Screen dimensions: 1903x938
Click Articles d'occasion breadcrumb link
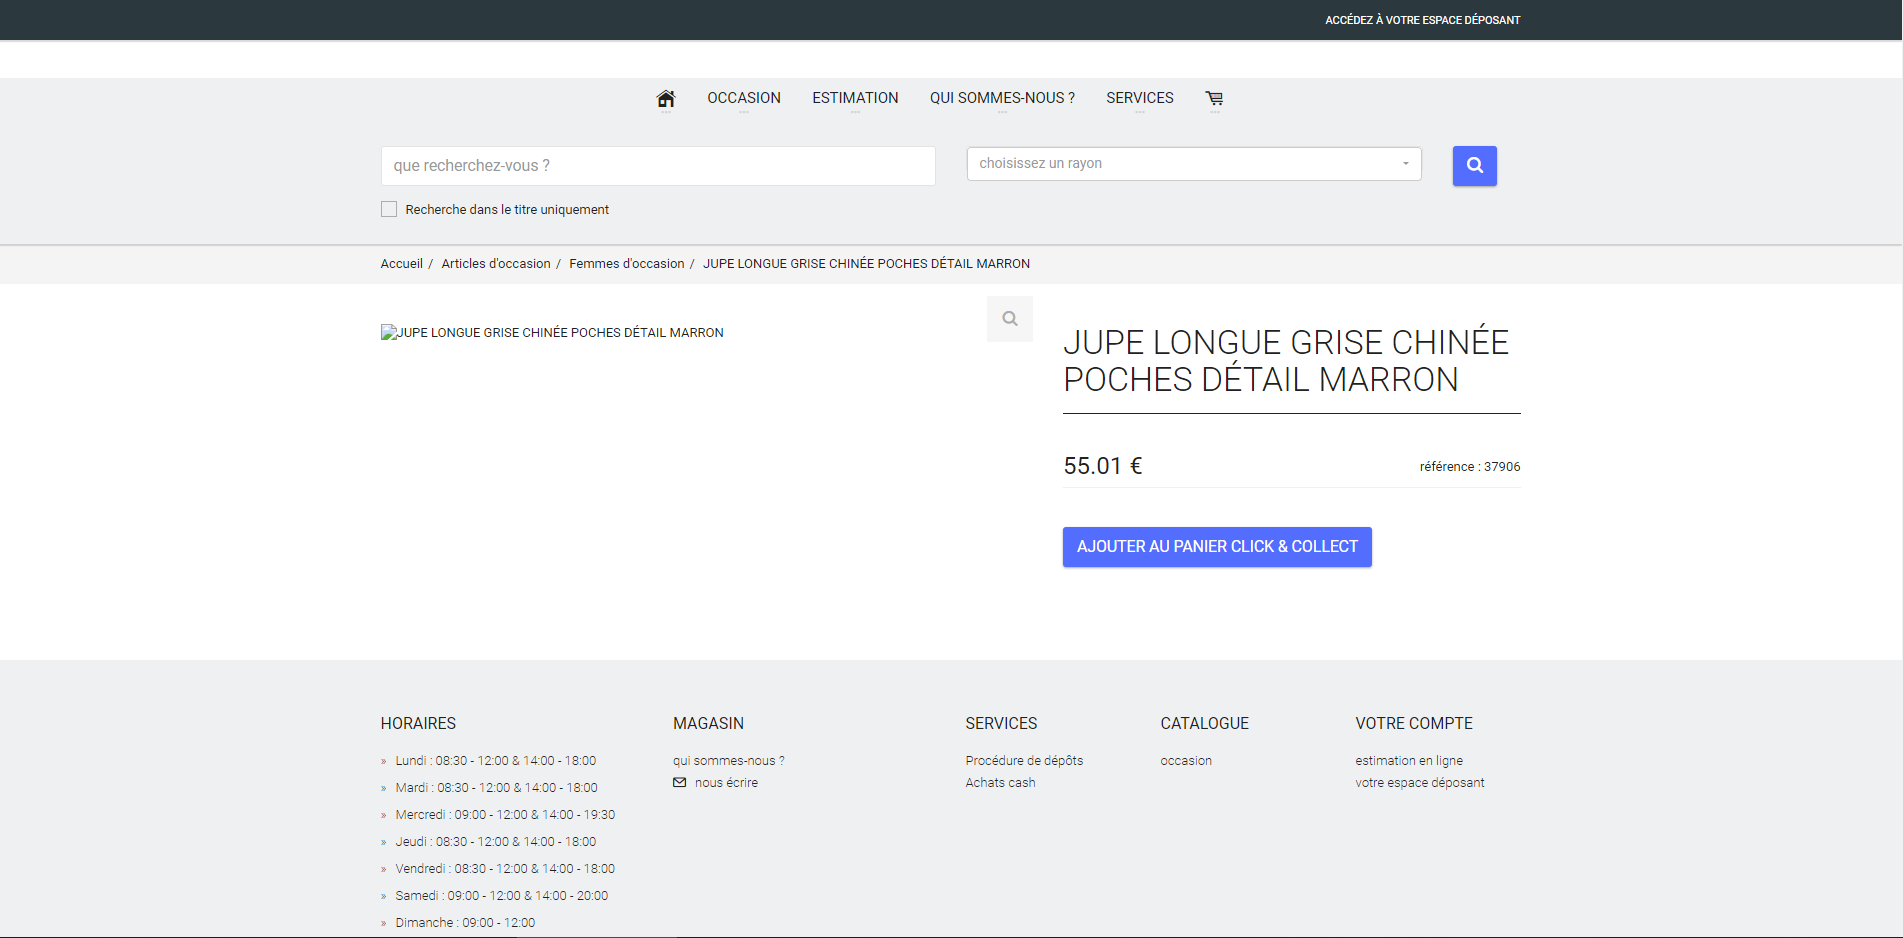496,264
